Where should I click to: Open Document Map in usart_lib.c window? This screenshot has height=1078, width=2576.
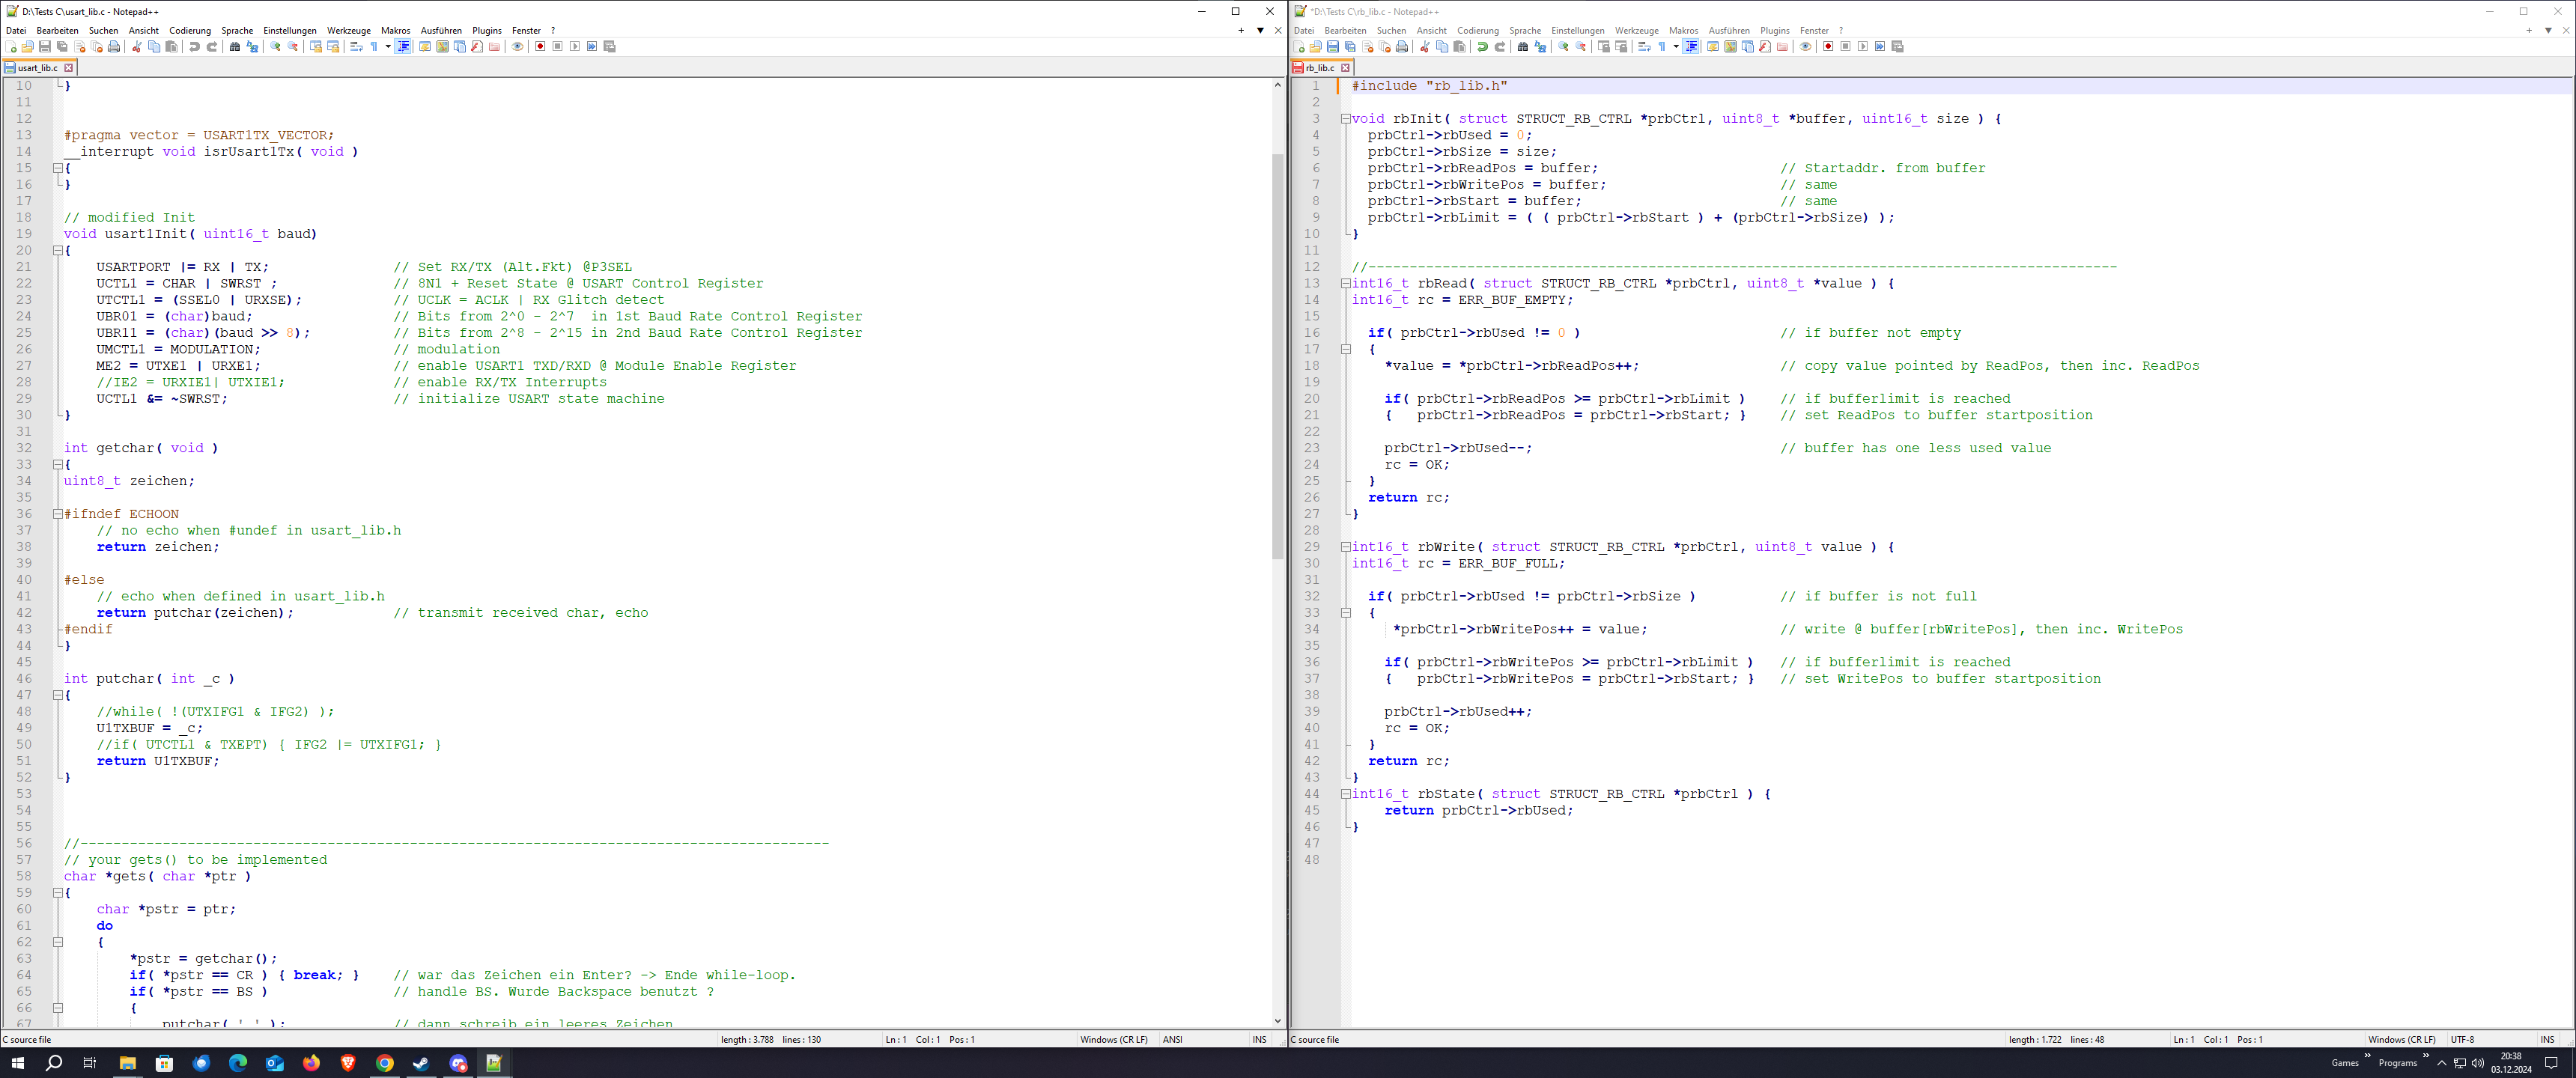(x=442, y=47)
